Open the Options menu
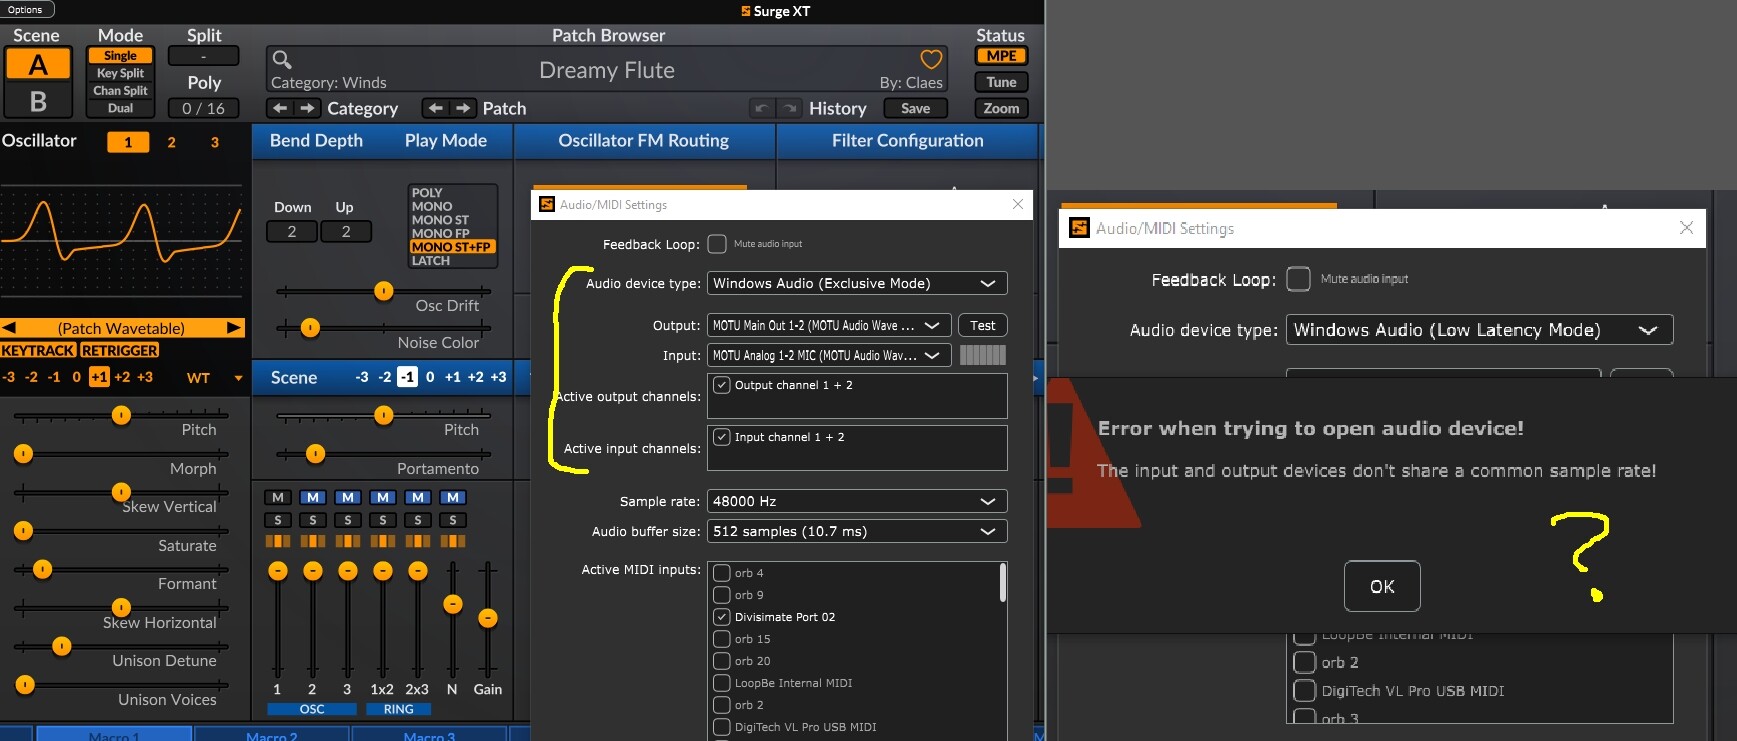 point(26,10)
